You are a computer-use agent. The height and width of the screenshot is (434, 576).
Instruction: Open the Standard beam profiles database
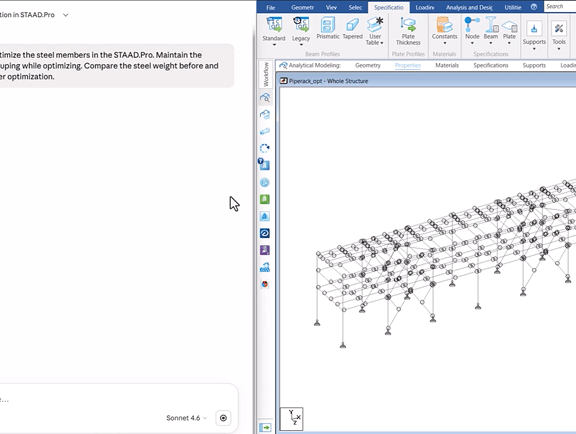(274, 29)
